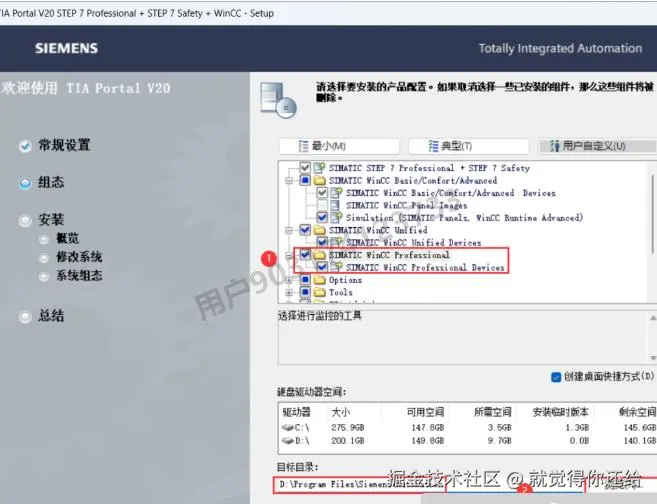Screen dimensions: 657x504
Task: Click the WinCC Professional folder icon
Action: point(320,255)
